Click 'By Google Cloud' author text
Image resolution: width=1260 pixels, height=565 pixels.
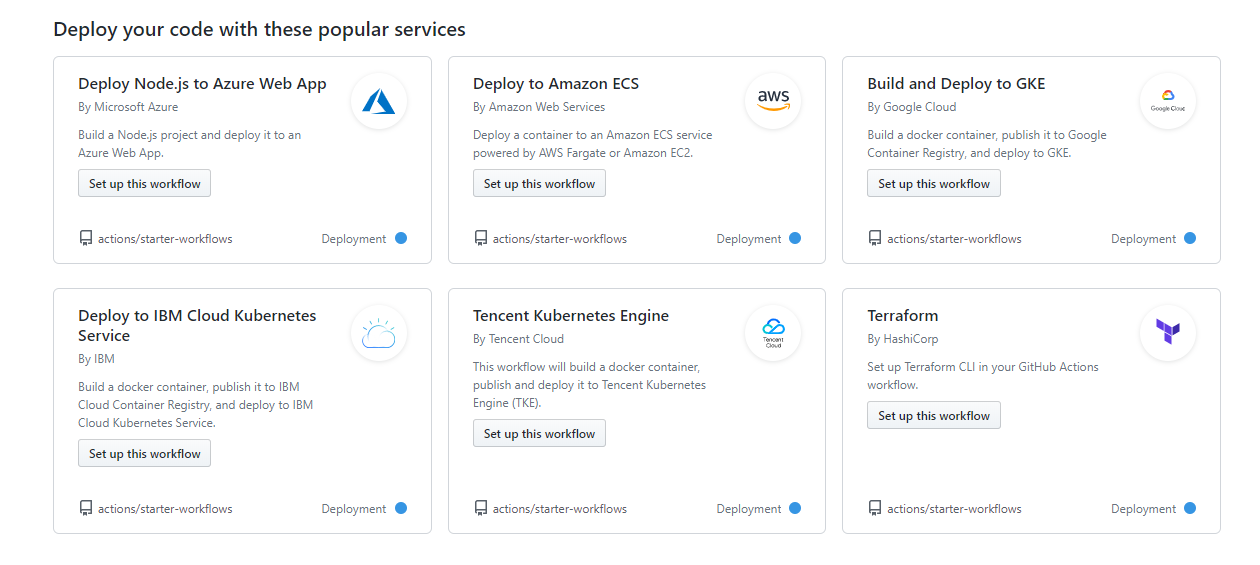point(912,107)
